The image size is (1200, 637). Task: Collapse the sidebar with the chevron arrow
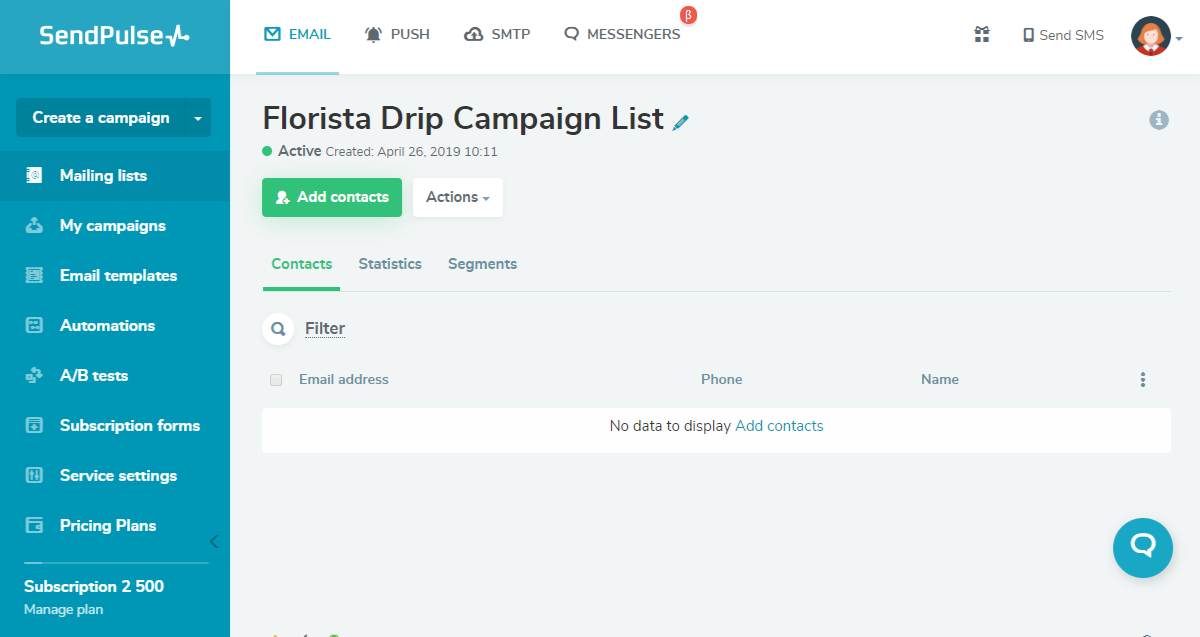(x=213, y=542)
